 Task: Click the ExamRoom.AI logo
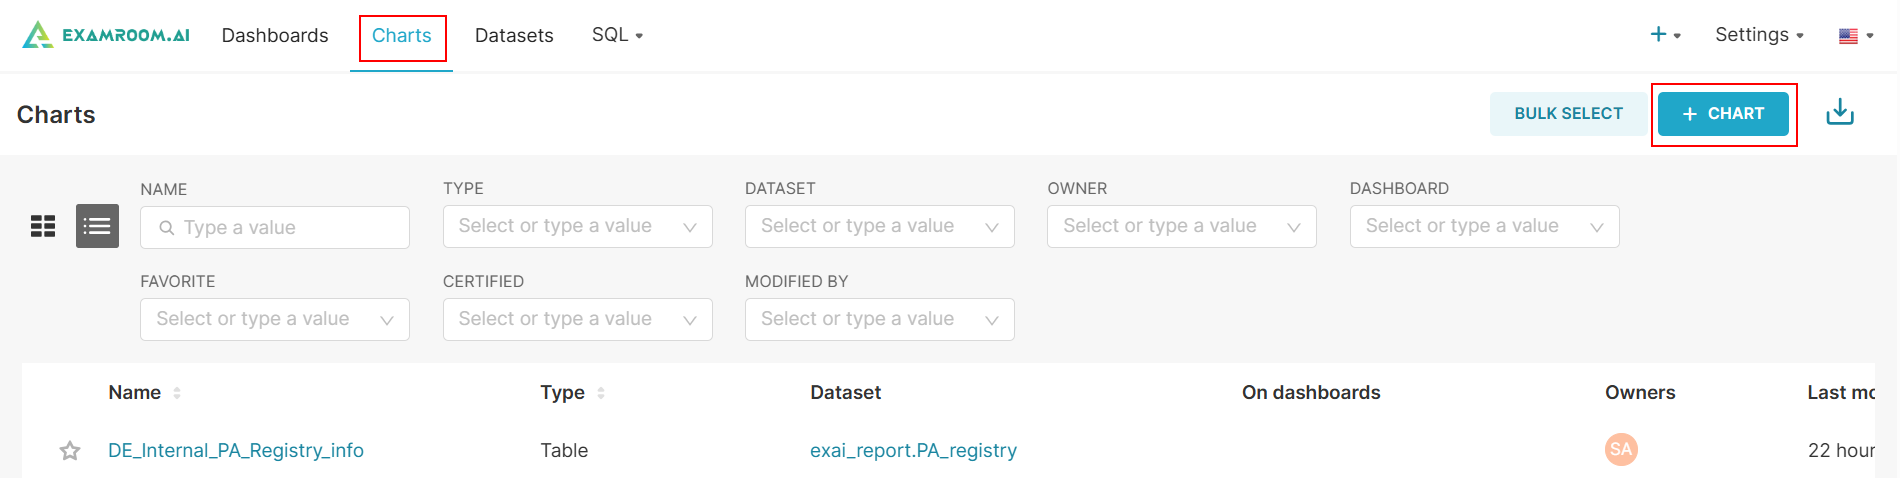[x=106, y=35]
